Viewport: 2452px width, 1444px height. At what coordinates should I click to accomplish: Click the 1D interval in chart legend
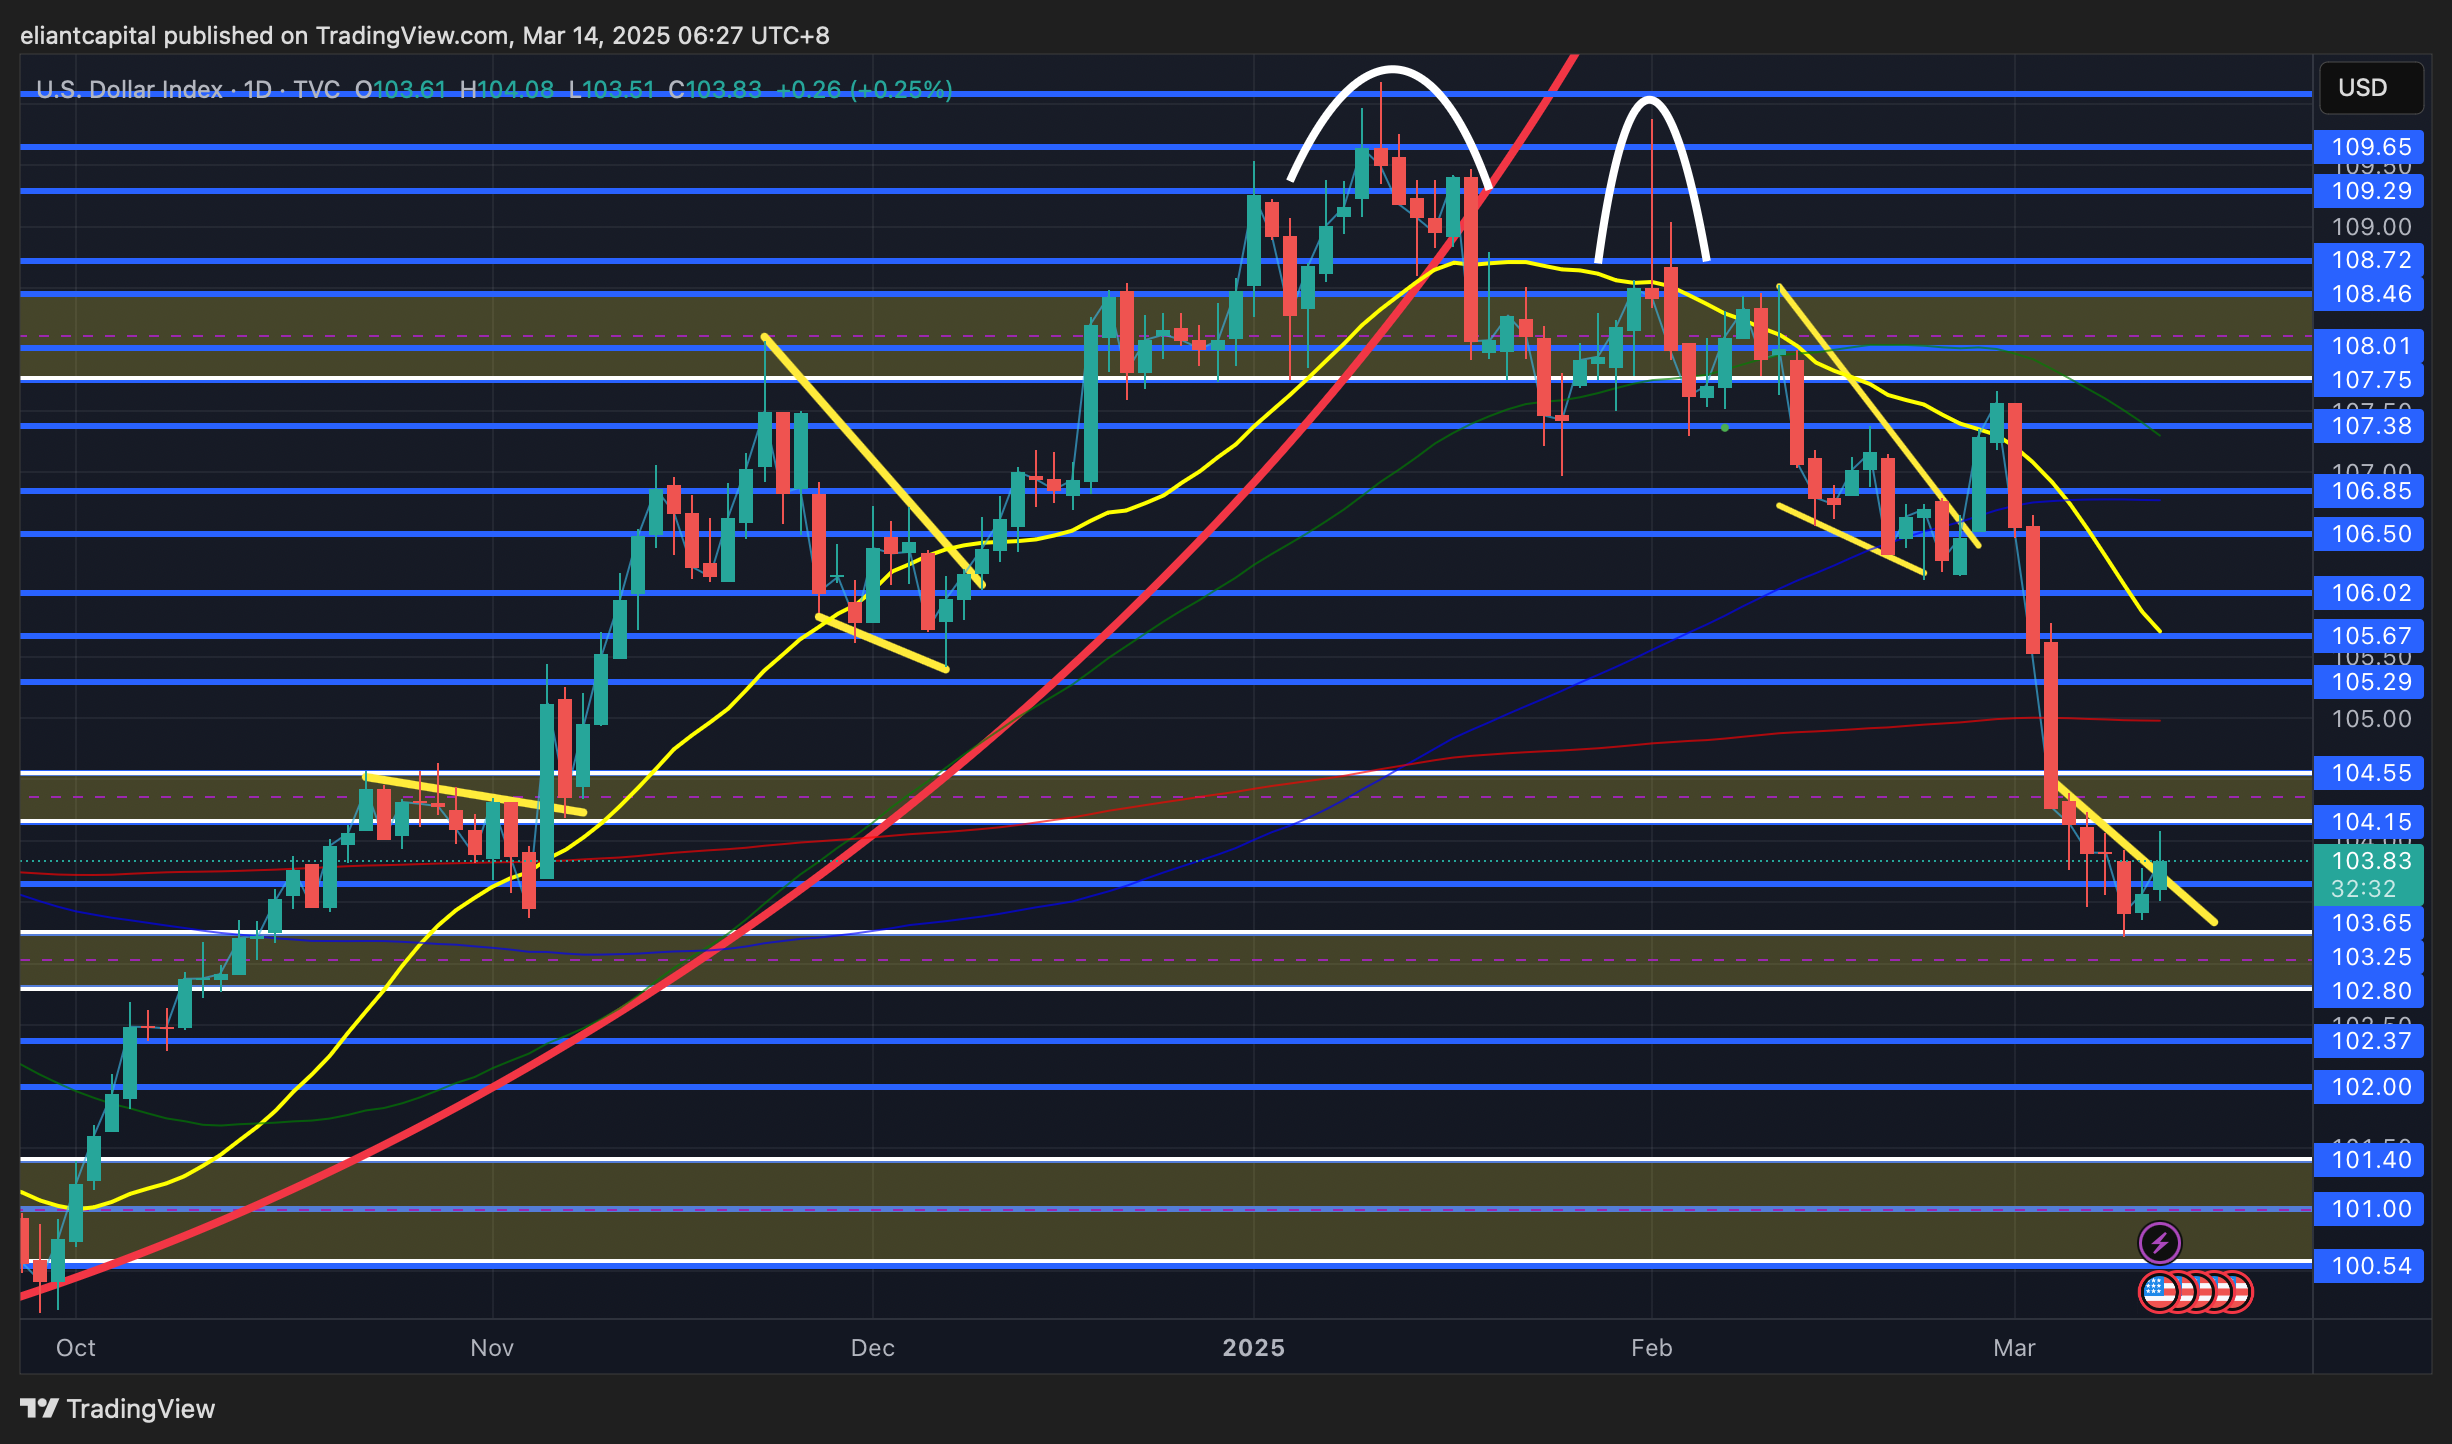coord(257,90)
